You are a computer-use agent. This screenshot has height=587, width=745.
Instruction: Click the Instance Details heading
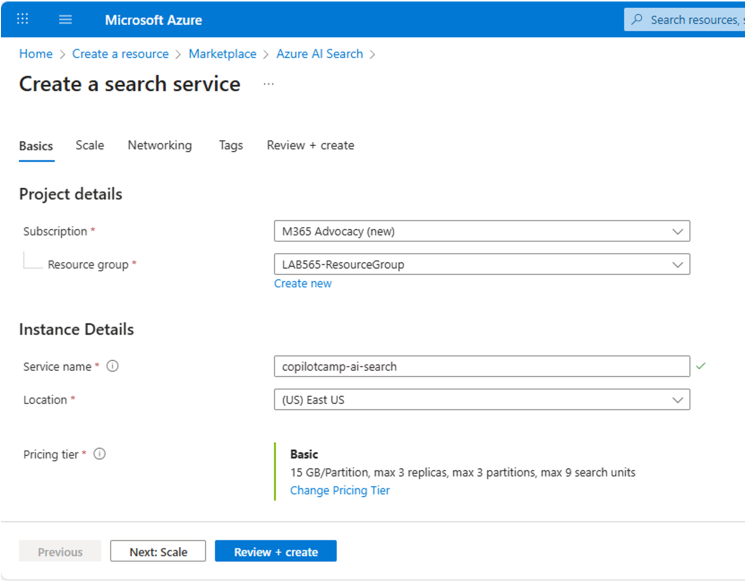76,329
